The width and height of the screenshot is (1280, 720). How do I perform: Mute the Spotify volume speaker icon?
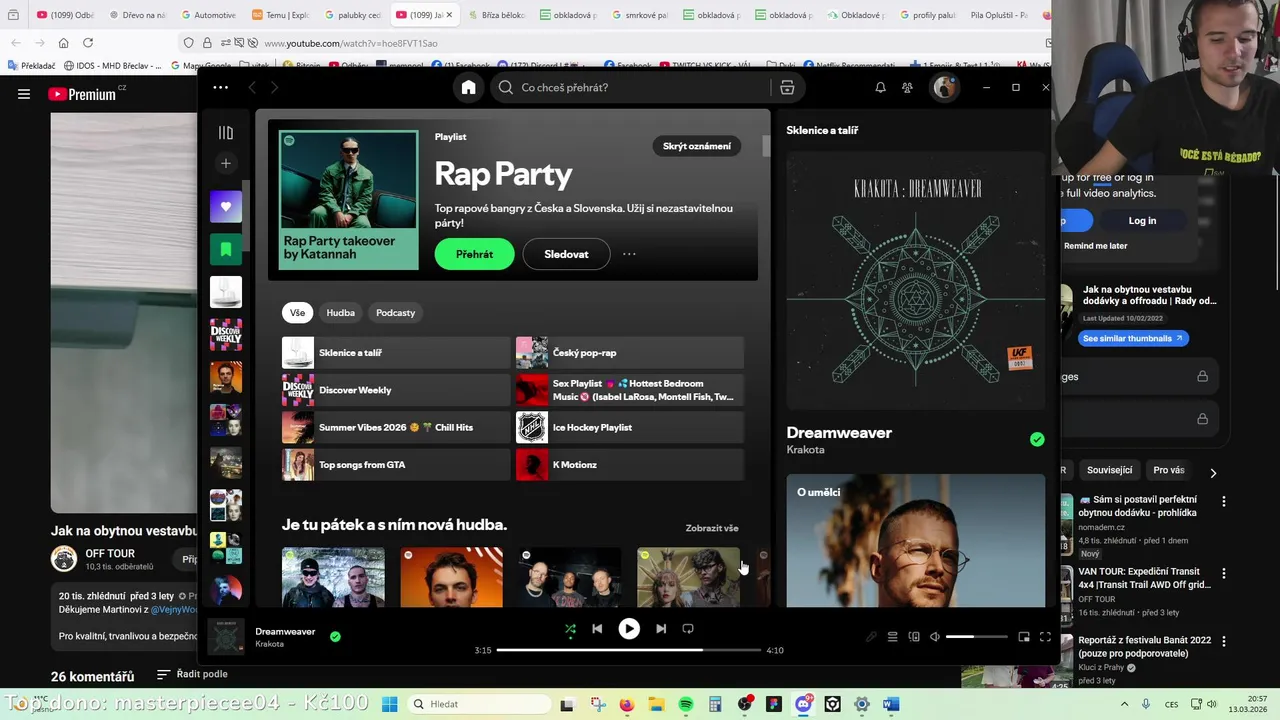[x=935, y=637]
